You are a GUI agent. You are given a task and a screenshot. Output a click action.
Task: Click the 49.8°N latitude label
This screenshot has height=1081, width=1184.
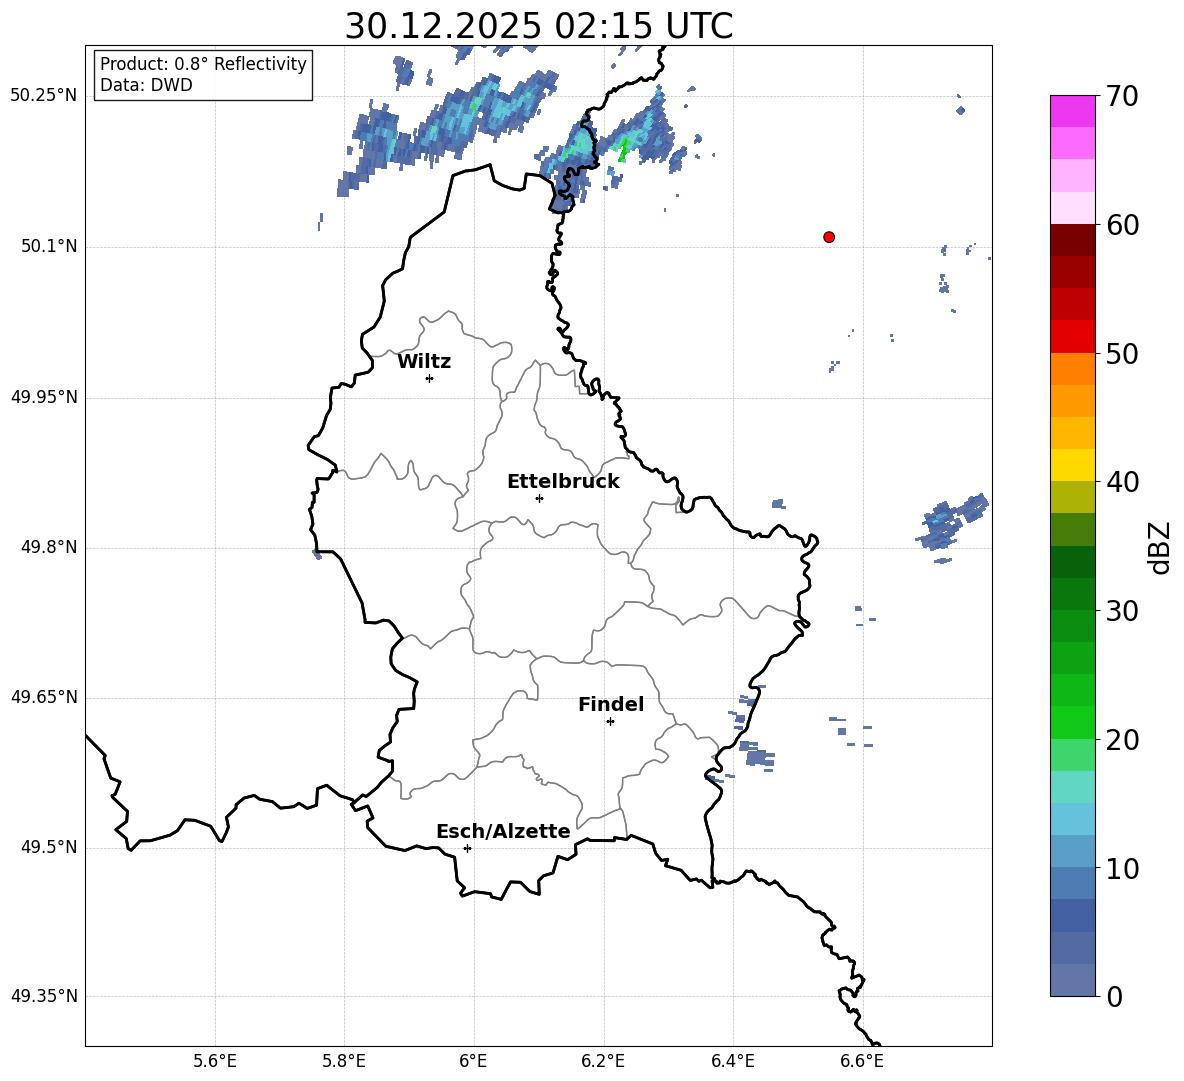pyautogui.click(x=49, y=547)
